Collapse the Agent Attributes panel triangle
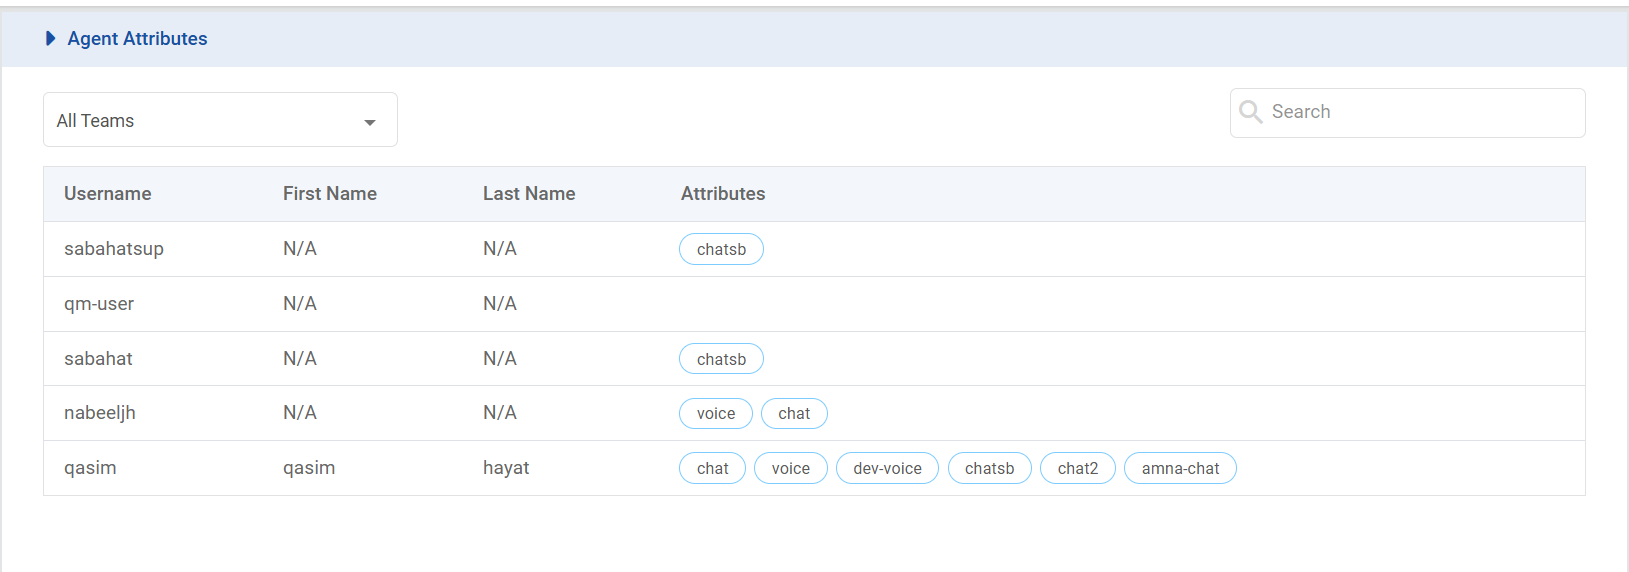This screenshot has width=1629, height=572. 50,39
